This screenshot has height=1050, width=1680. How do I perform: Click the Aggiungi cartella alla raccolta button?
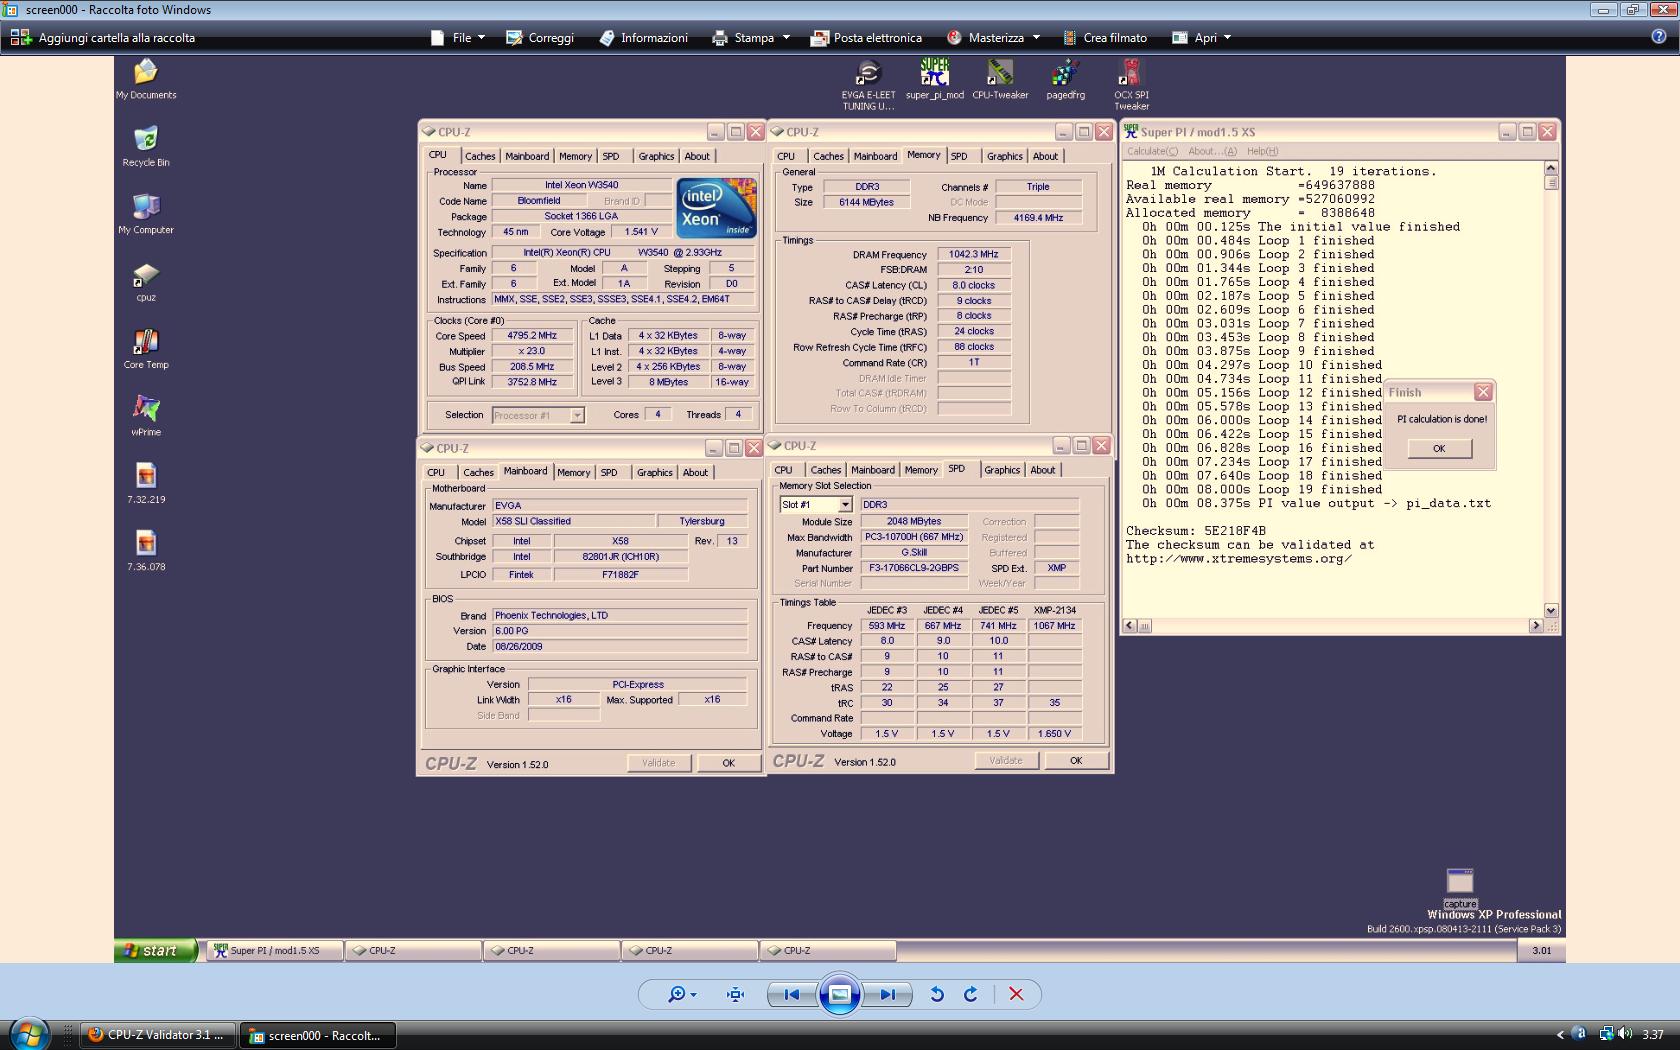pos(103,38)
